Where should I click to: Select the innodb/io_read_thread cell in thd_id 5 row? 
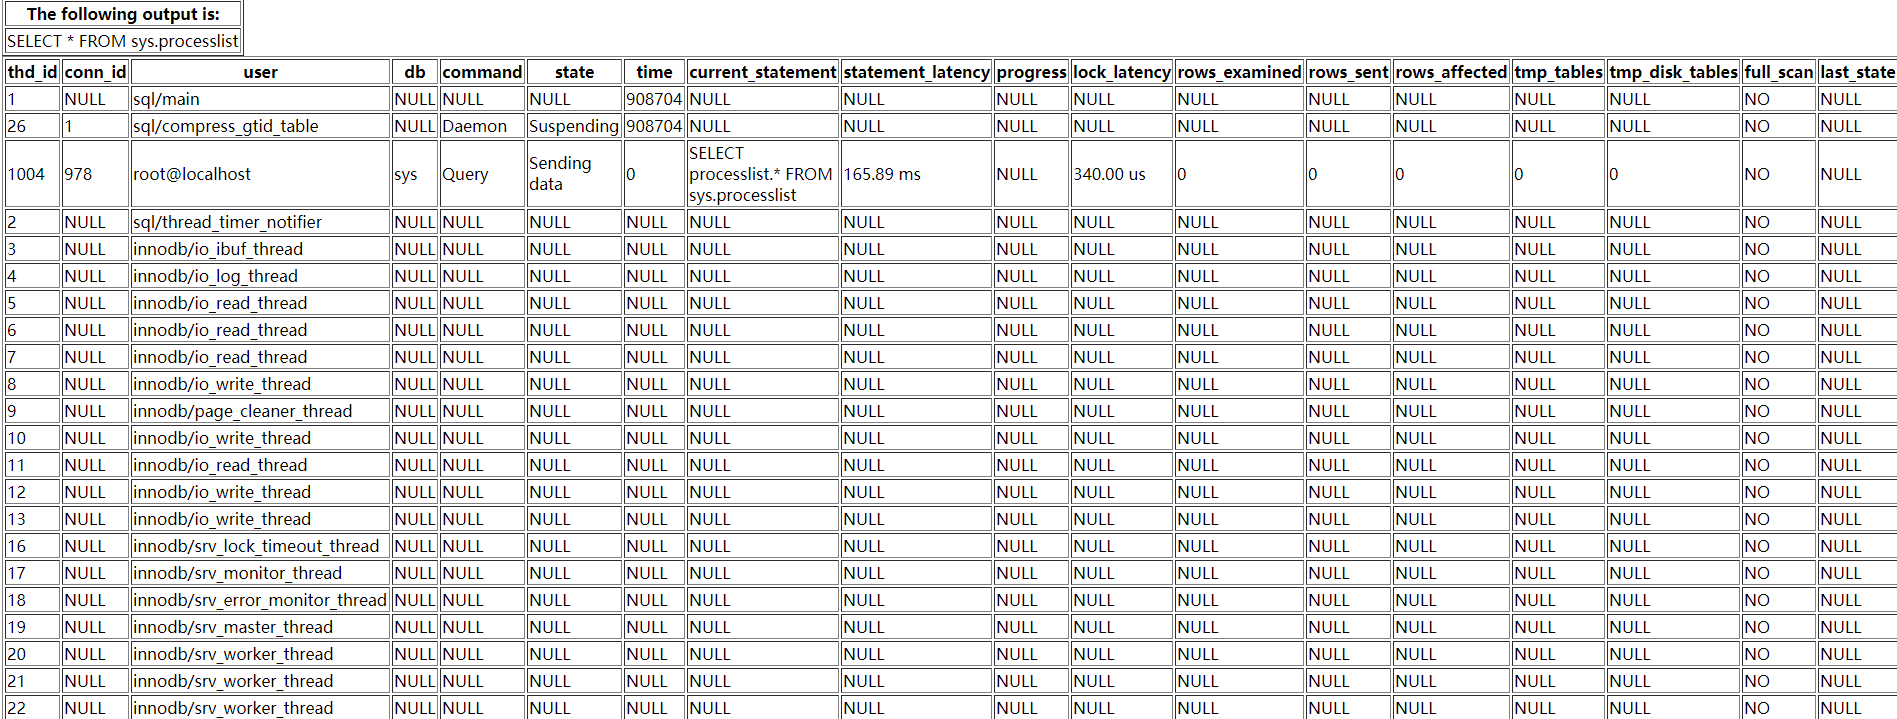[260, 303]
